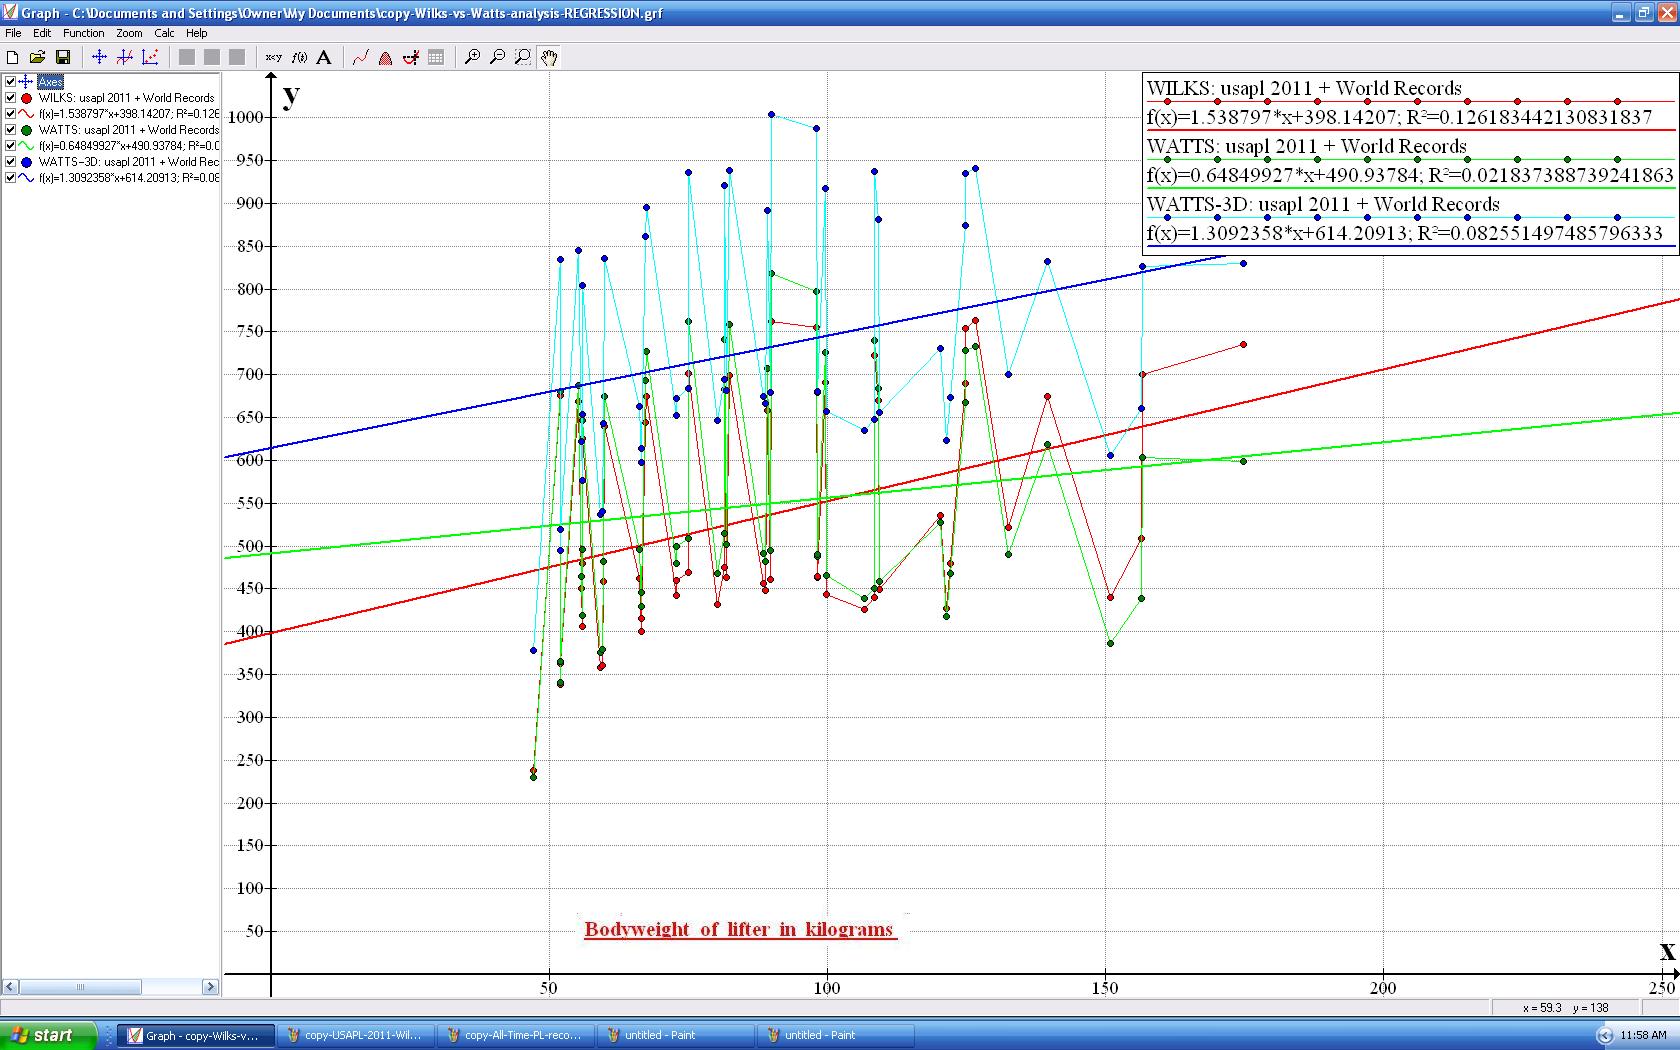The height and width of the screenshot is (1050, 1680).
Task: Click the toolbar icon with red line crossing blue axes
Action: 125,57
